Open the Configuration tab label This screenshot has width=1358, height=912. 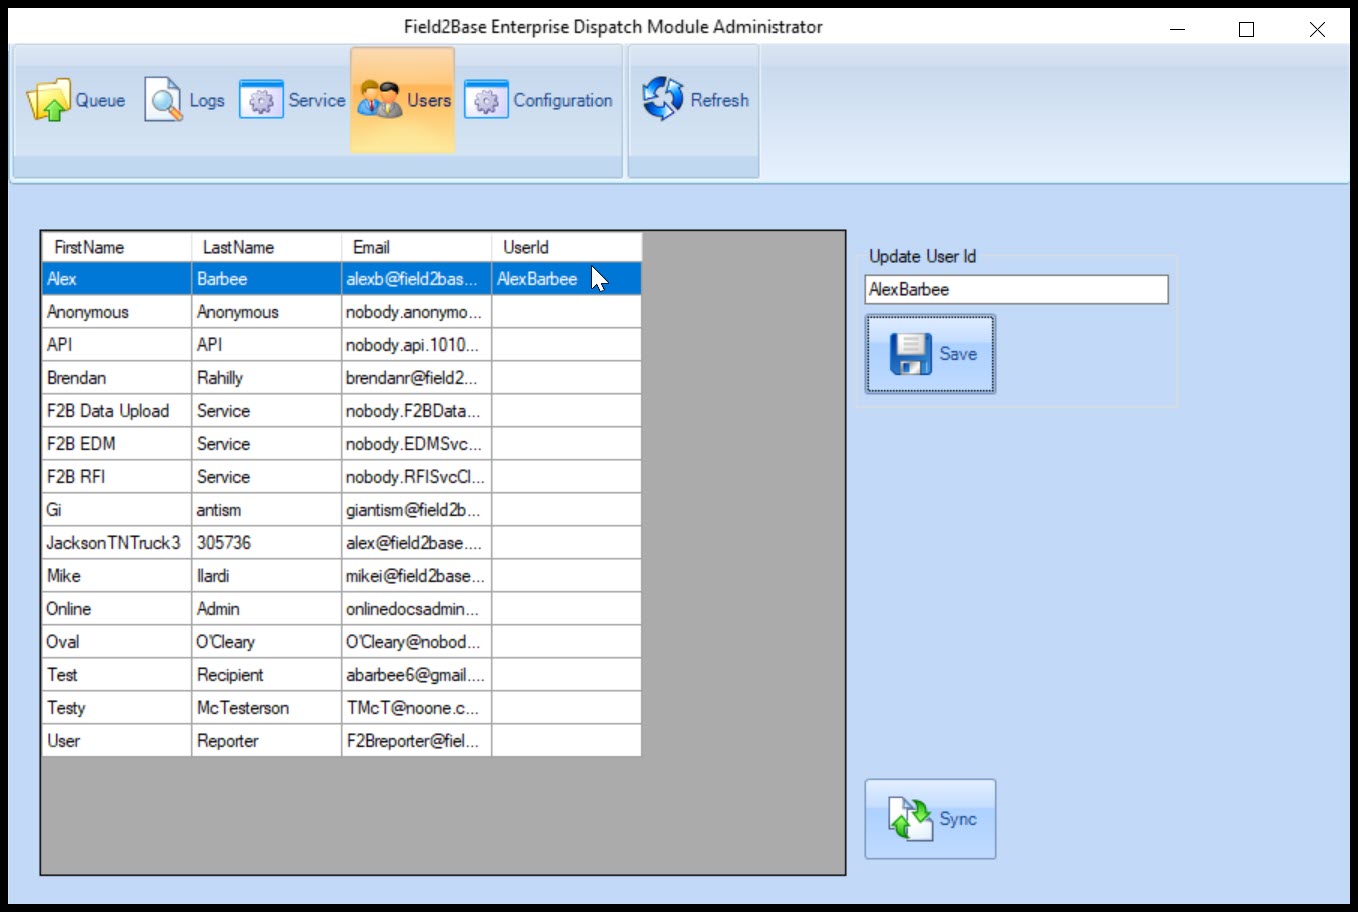563,100
